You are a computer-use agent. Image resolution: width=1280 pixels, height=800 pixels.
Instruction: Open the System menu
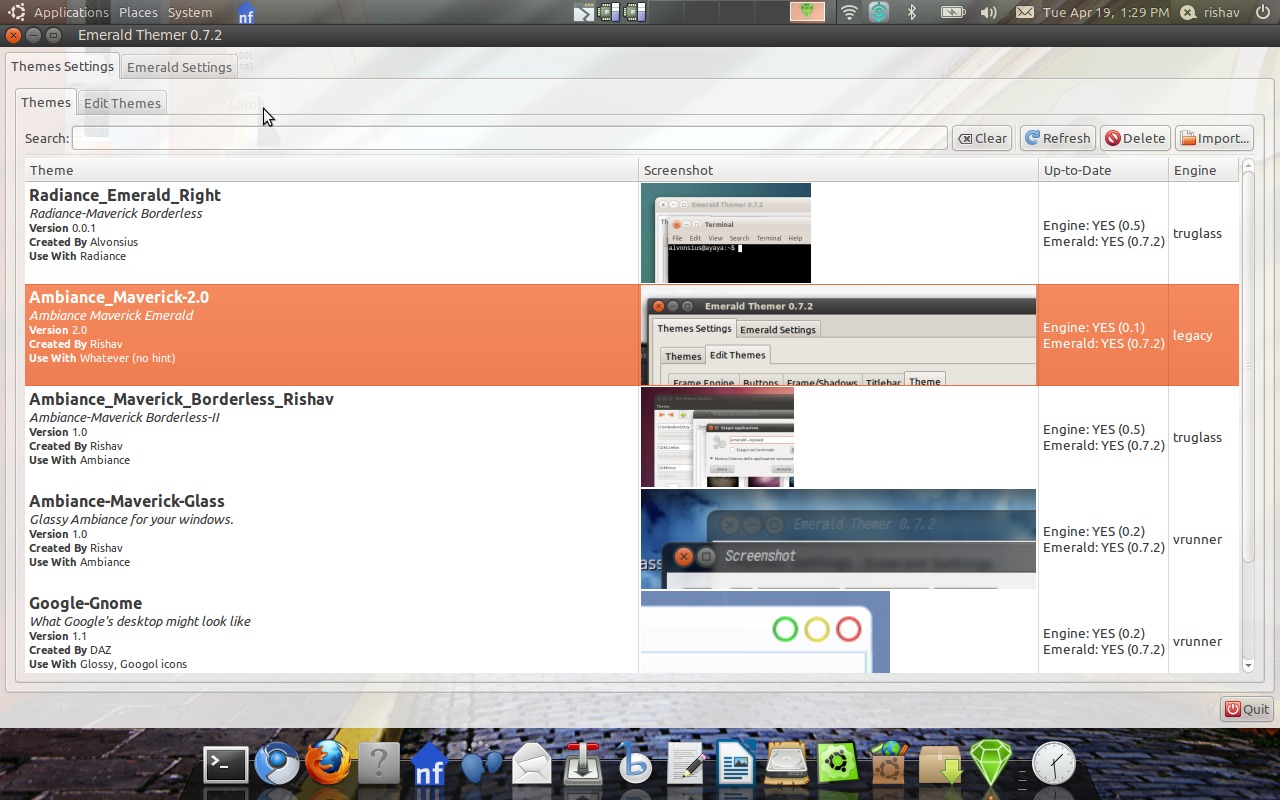click(190, 12)
